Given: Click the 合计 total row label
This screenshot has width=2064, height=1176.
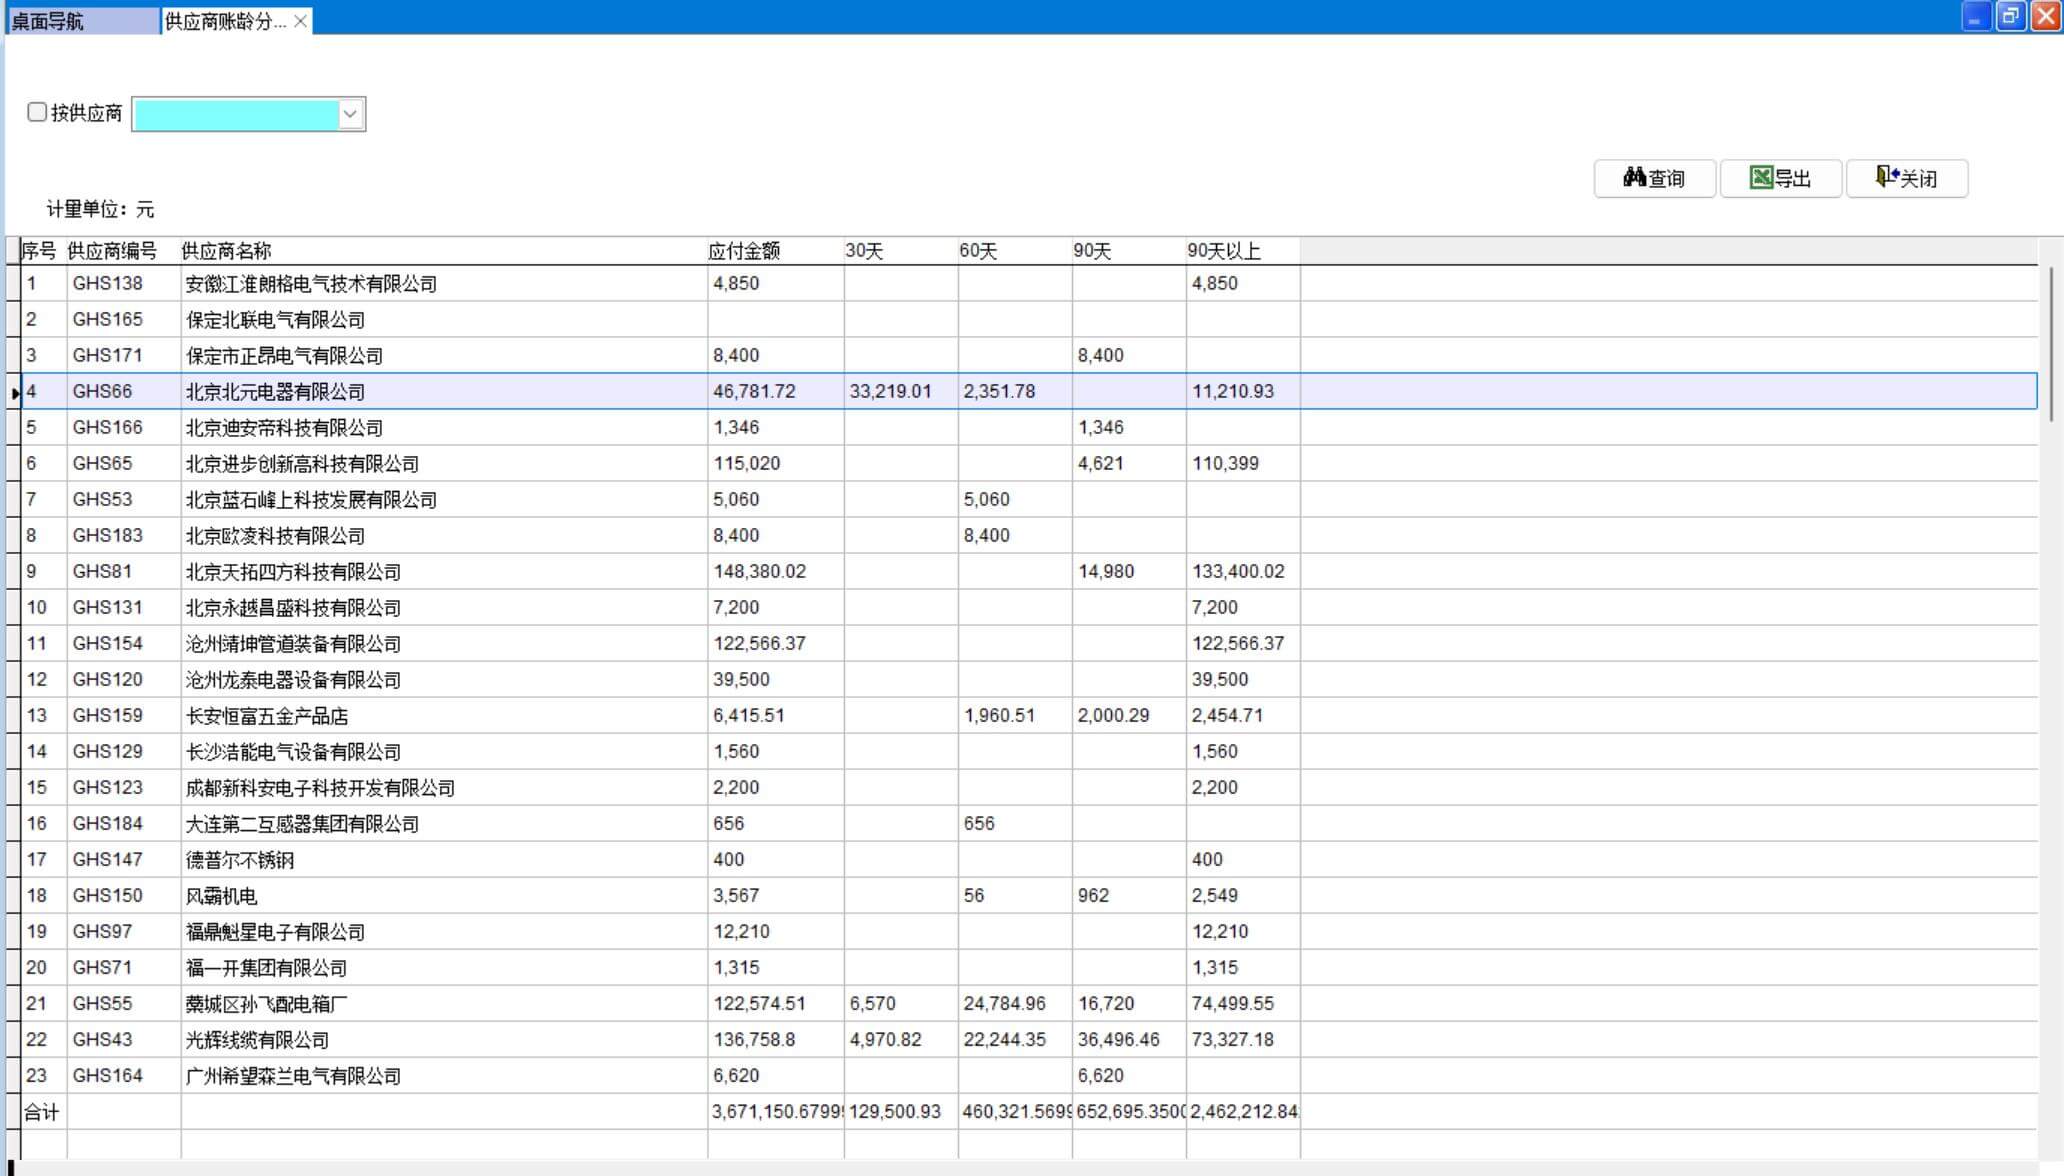Looking at the screenshot, I should [x=41, y=1112].
